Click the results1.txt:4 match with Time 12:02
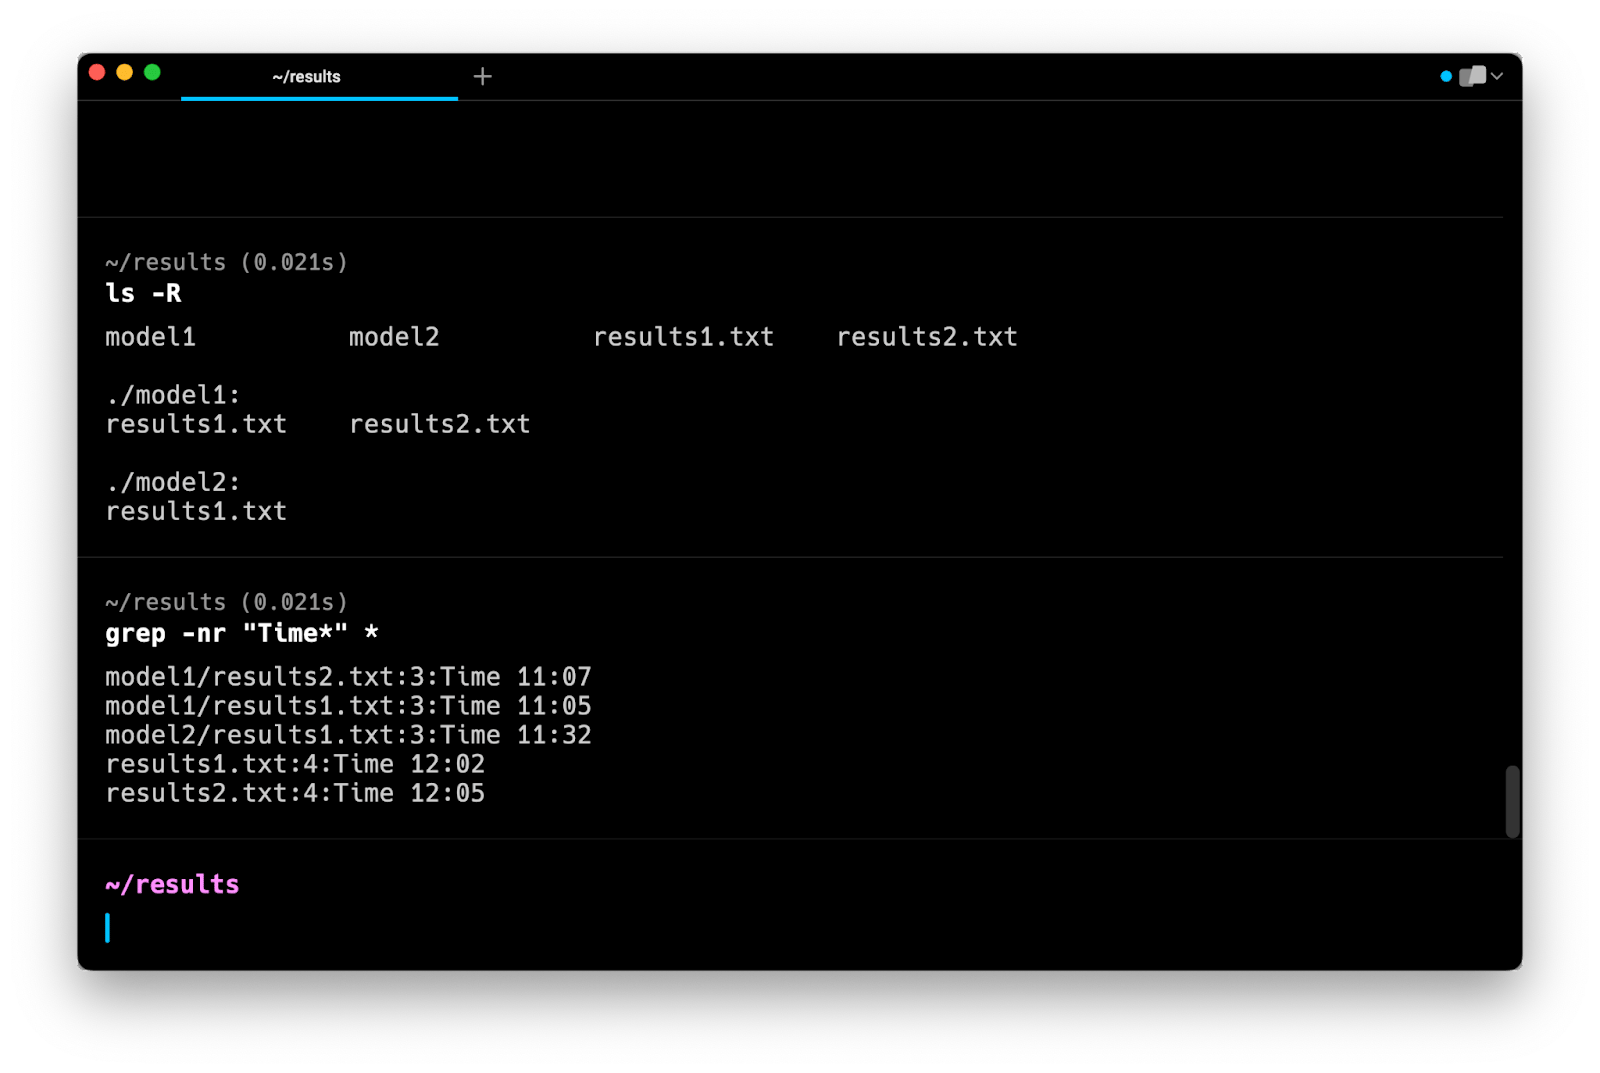Image resolution: width=1600 pixels, height=1073 pixels. tap(295, 764)
